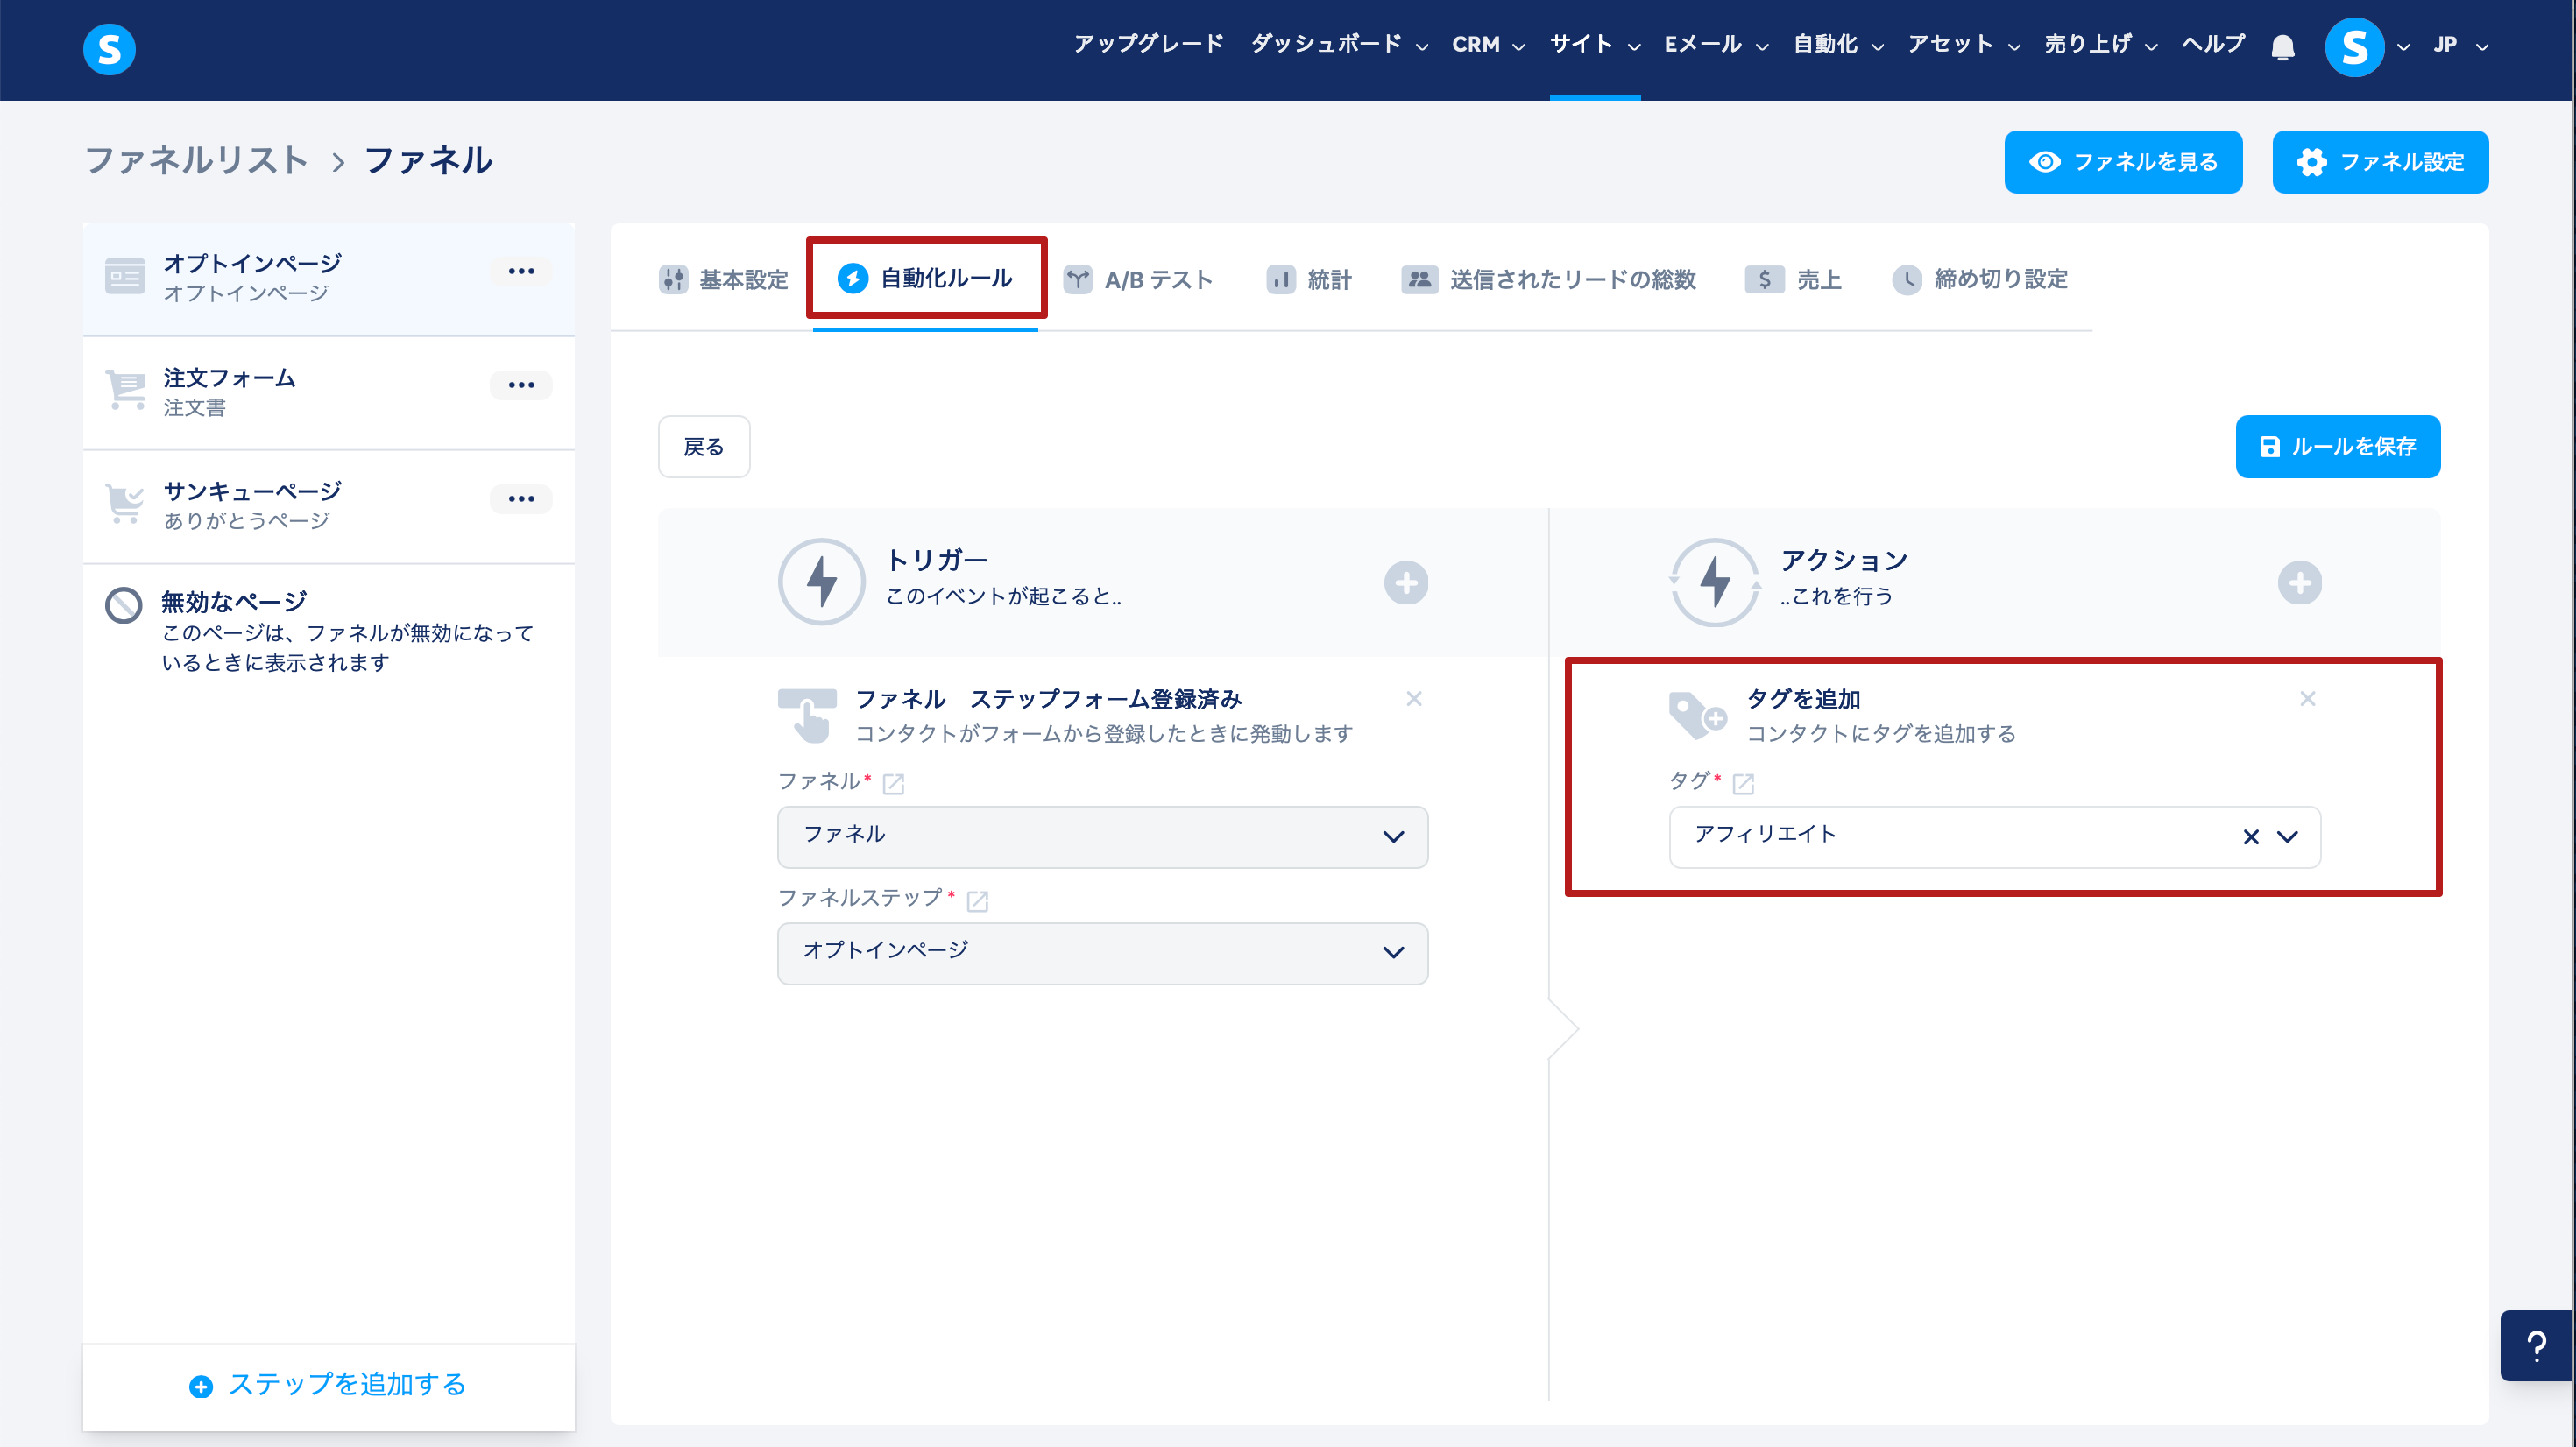This screenshot has height=1447, width=2576.
Task: Open the three-dot menu for サンキューページ step
Action: pos(520,499)
